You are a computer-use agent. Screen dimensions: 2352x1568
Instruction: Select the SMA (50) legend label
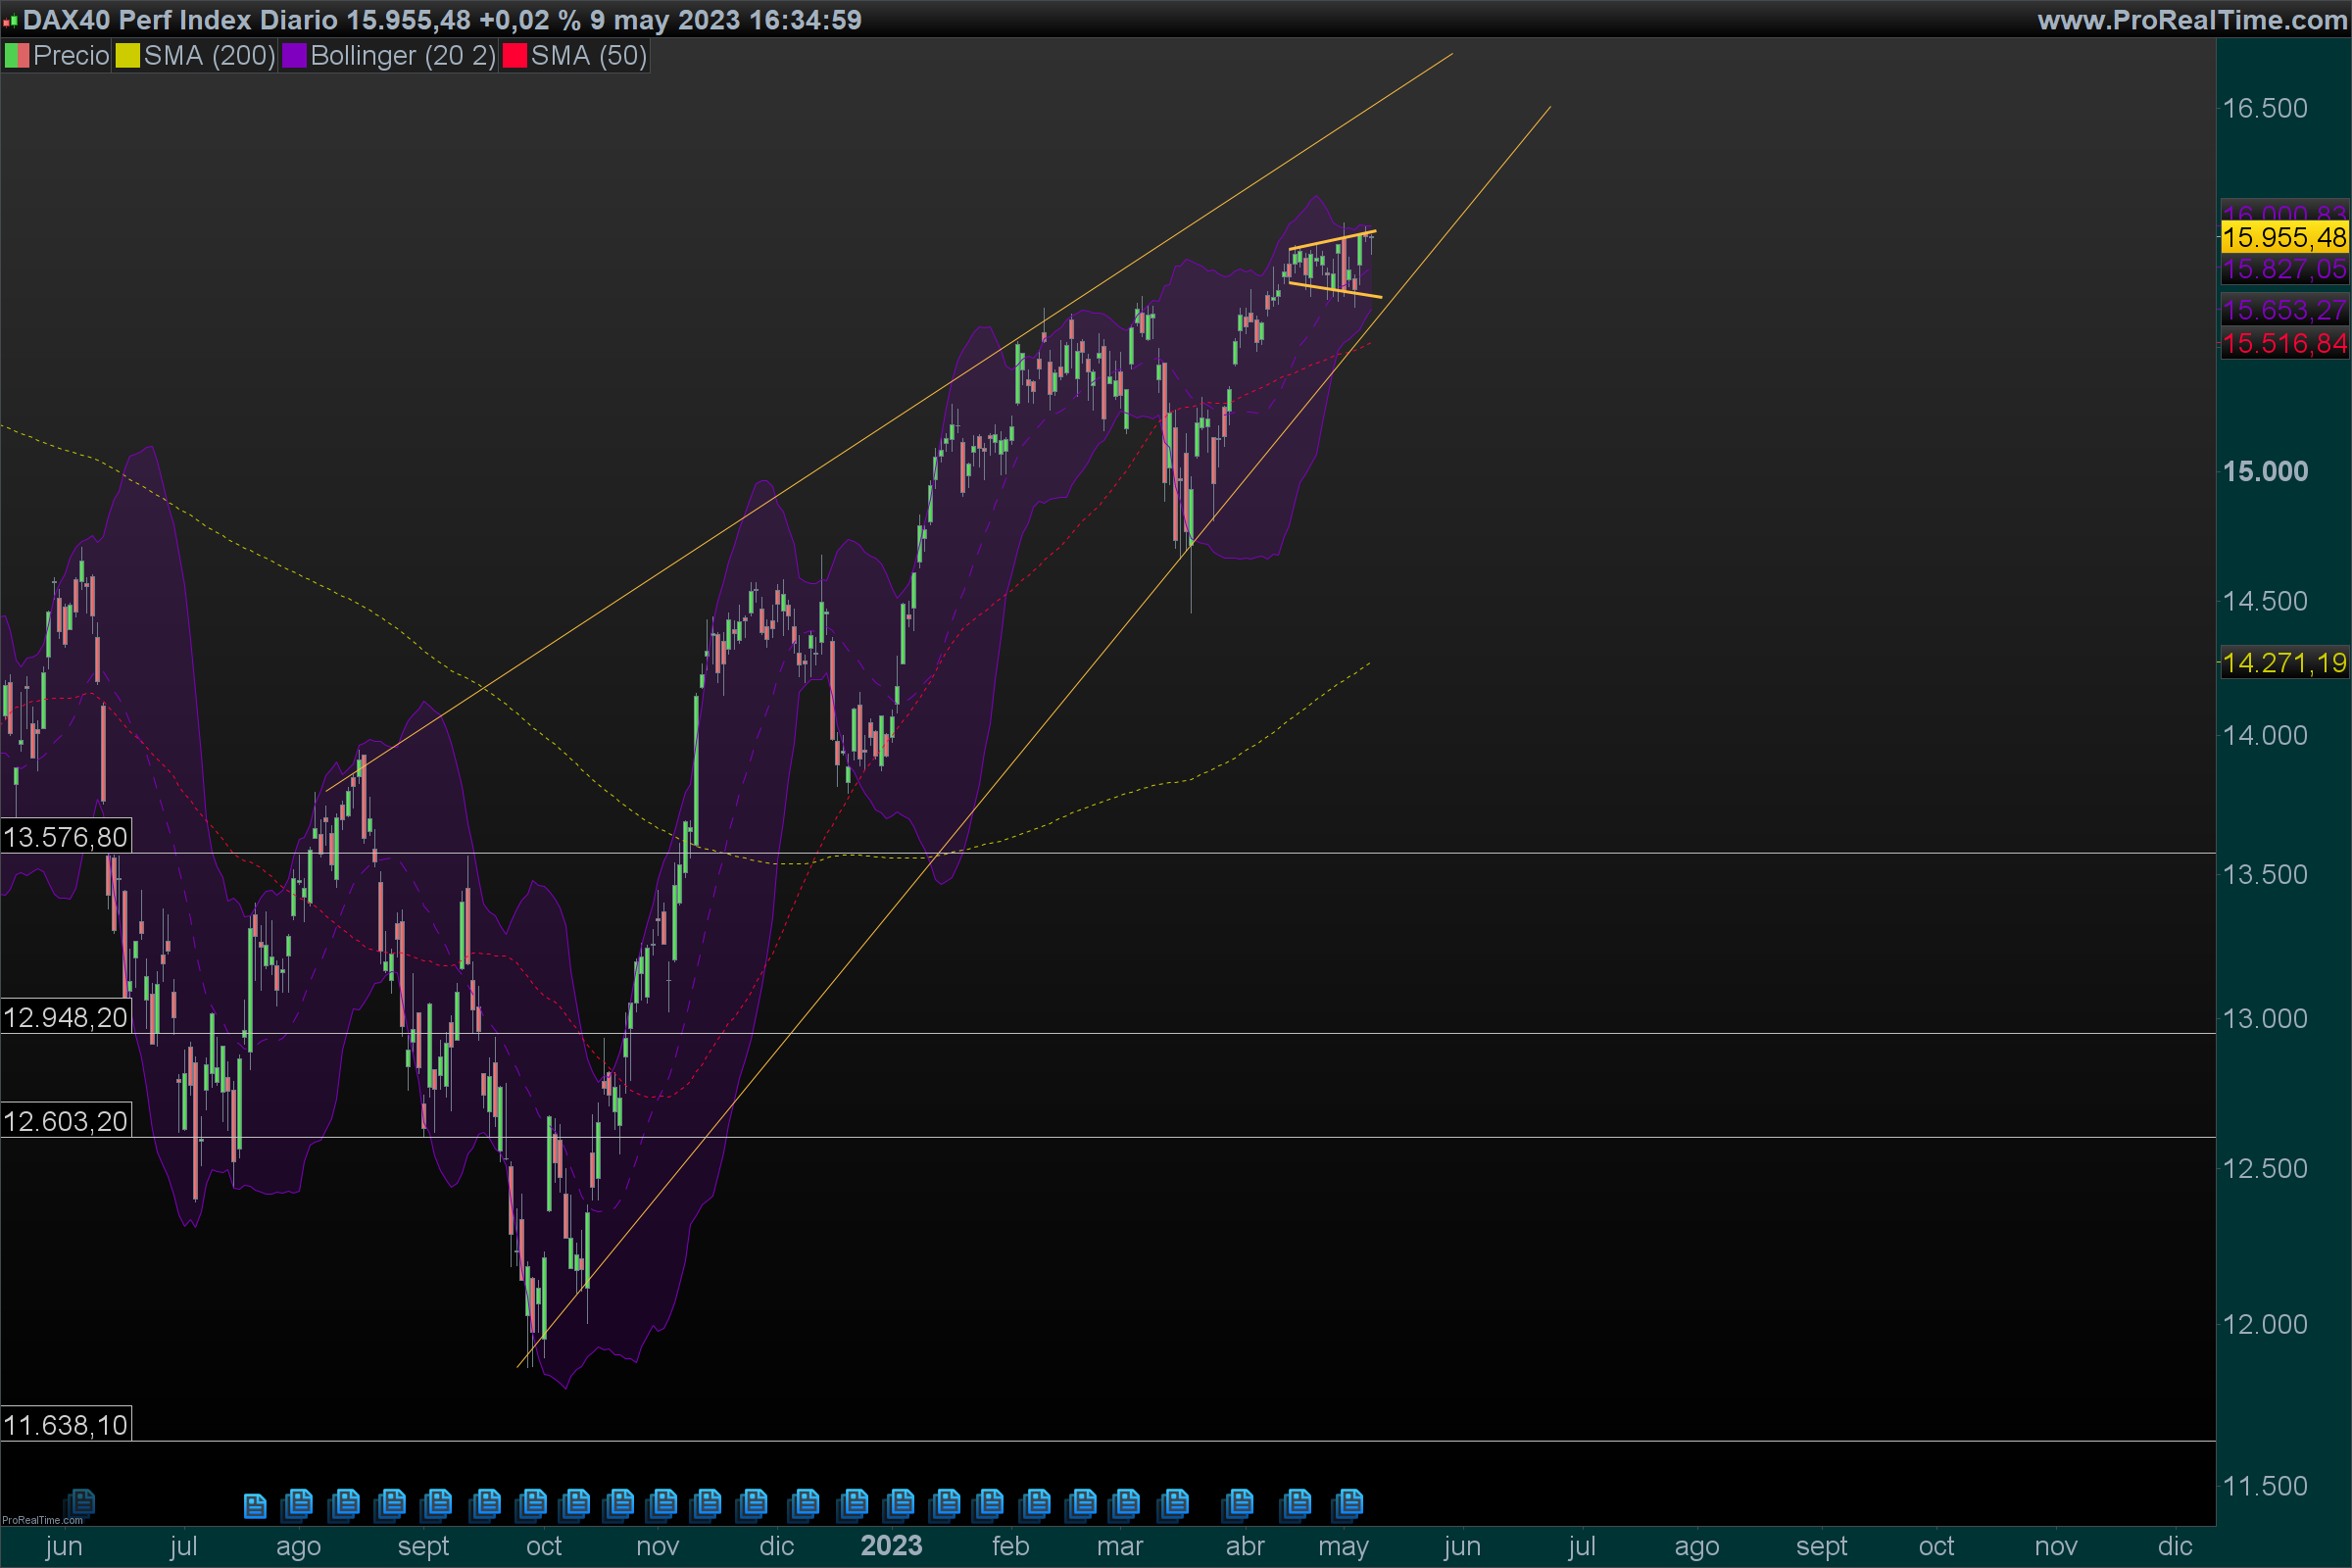pos(588,56)
